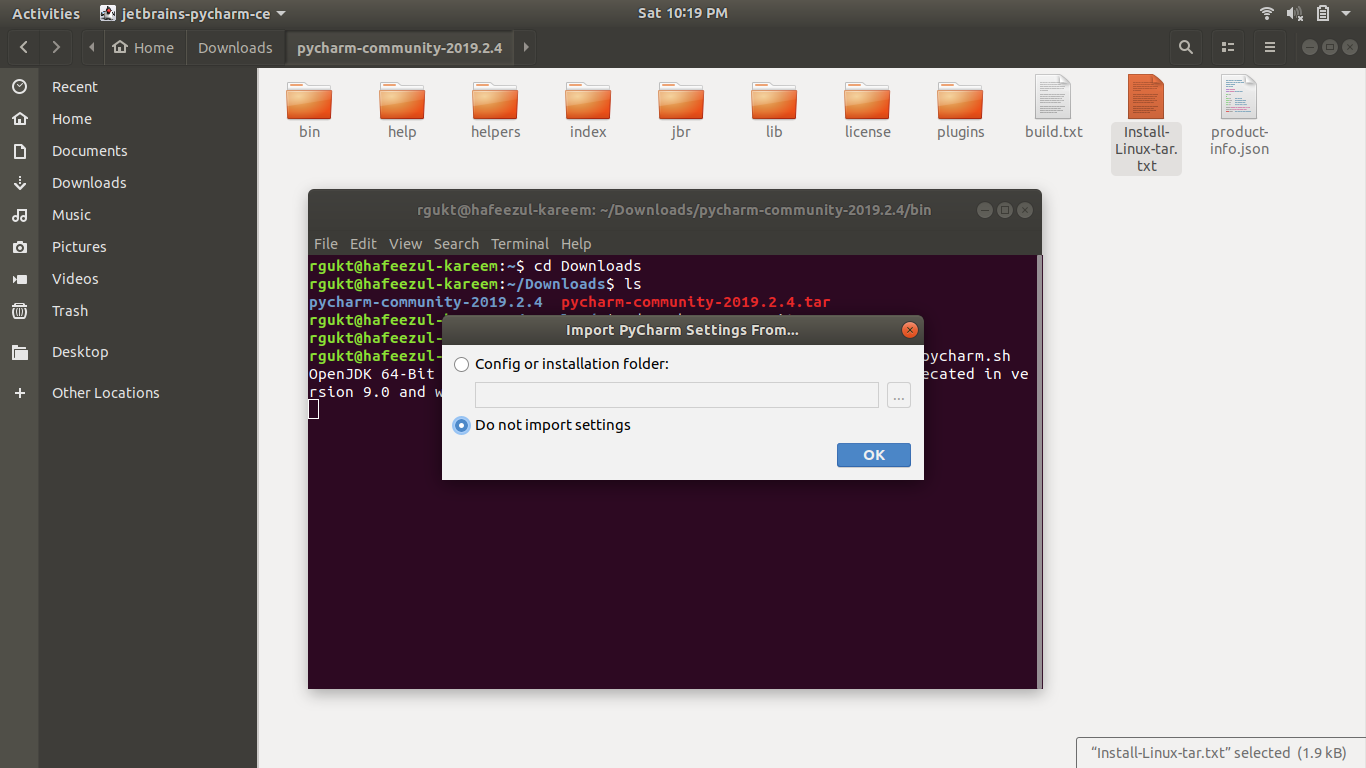Click the installation folder path field
The image size is (1366, 768).
point(677,395)
